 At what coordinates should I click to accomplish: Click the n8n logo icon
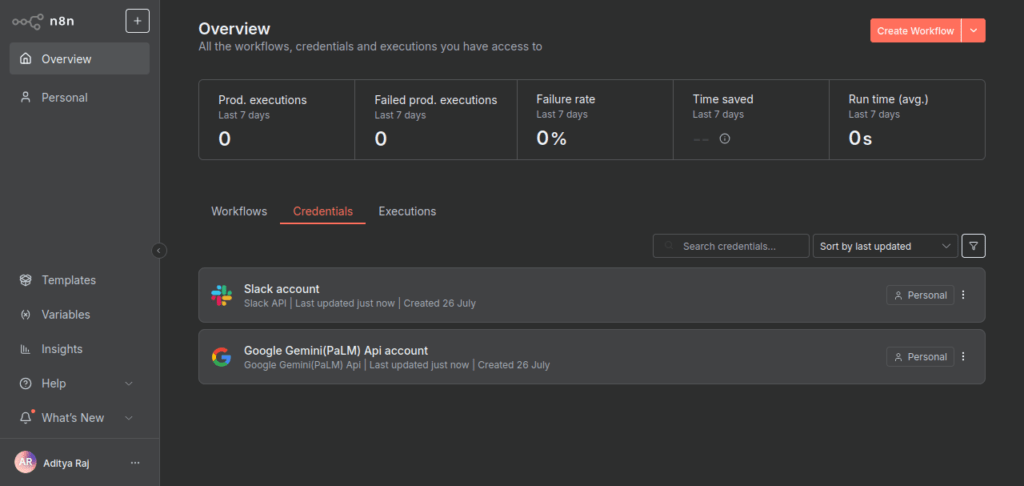(27, 20)
